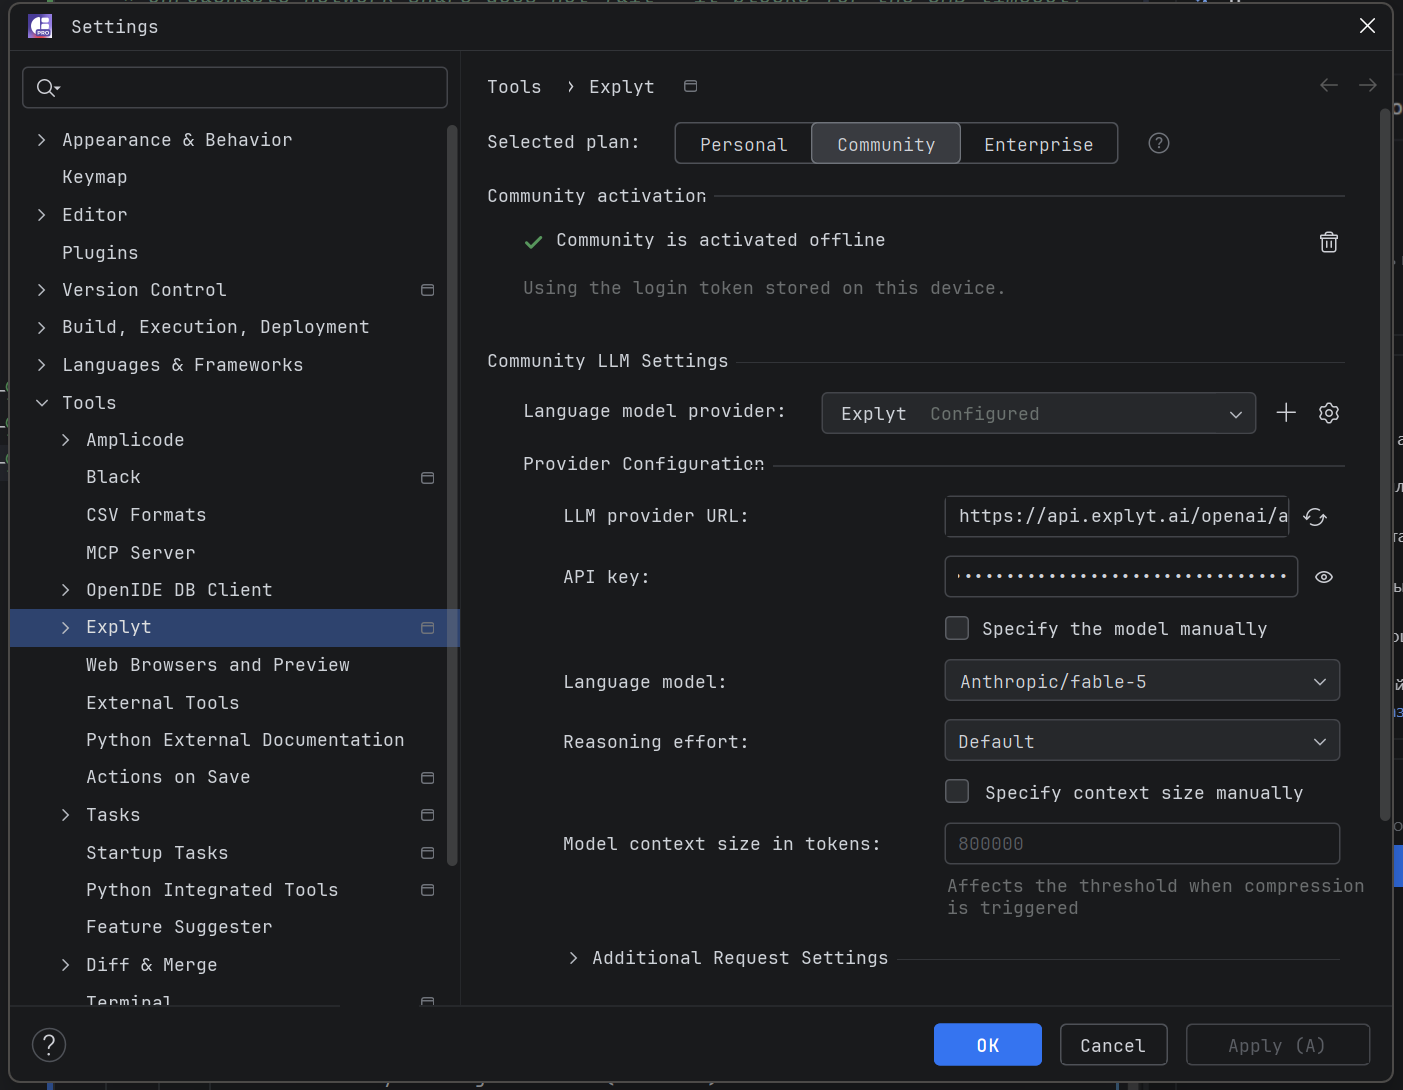Click the OK button

(987, 1045)
